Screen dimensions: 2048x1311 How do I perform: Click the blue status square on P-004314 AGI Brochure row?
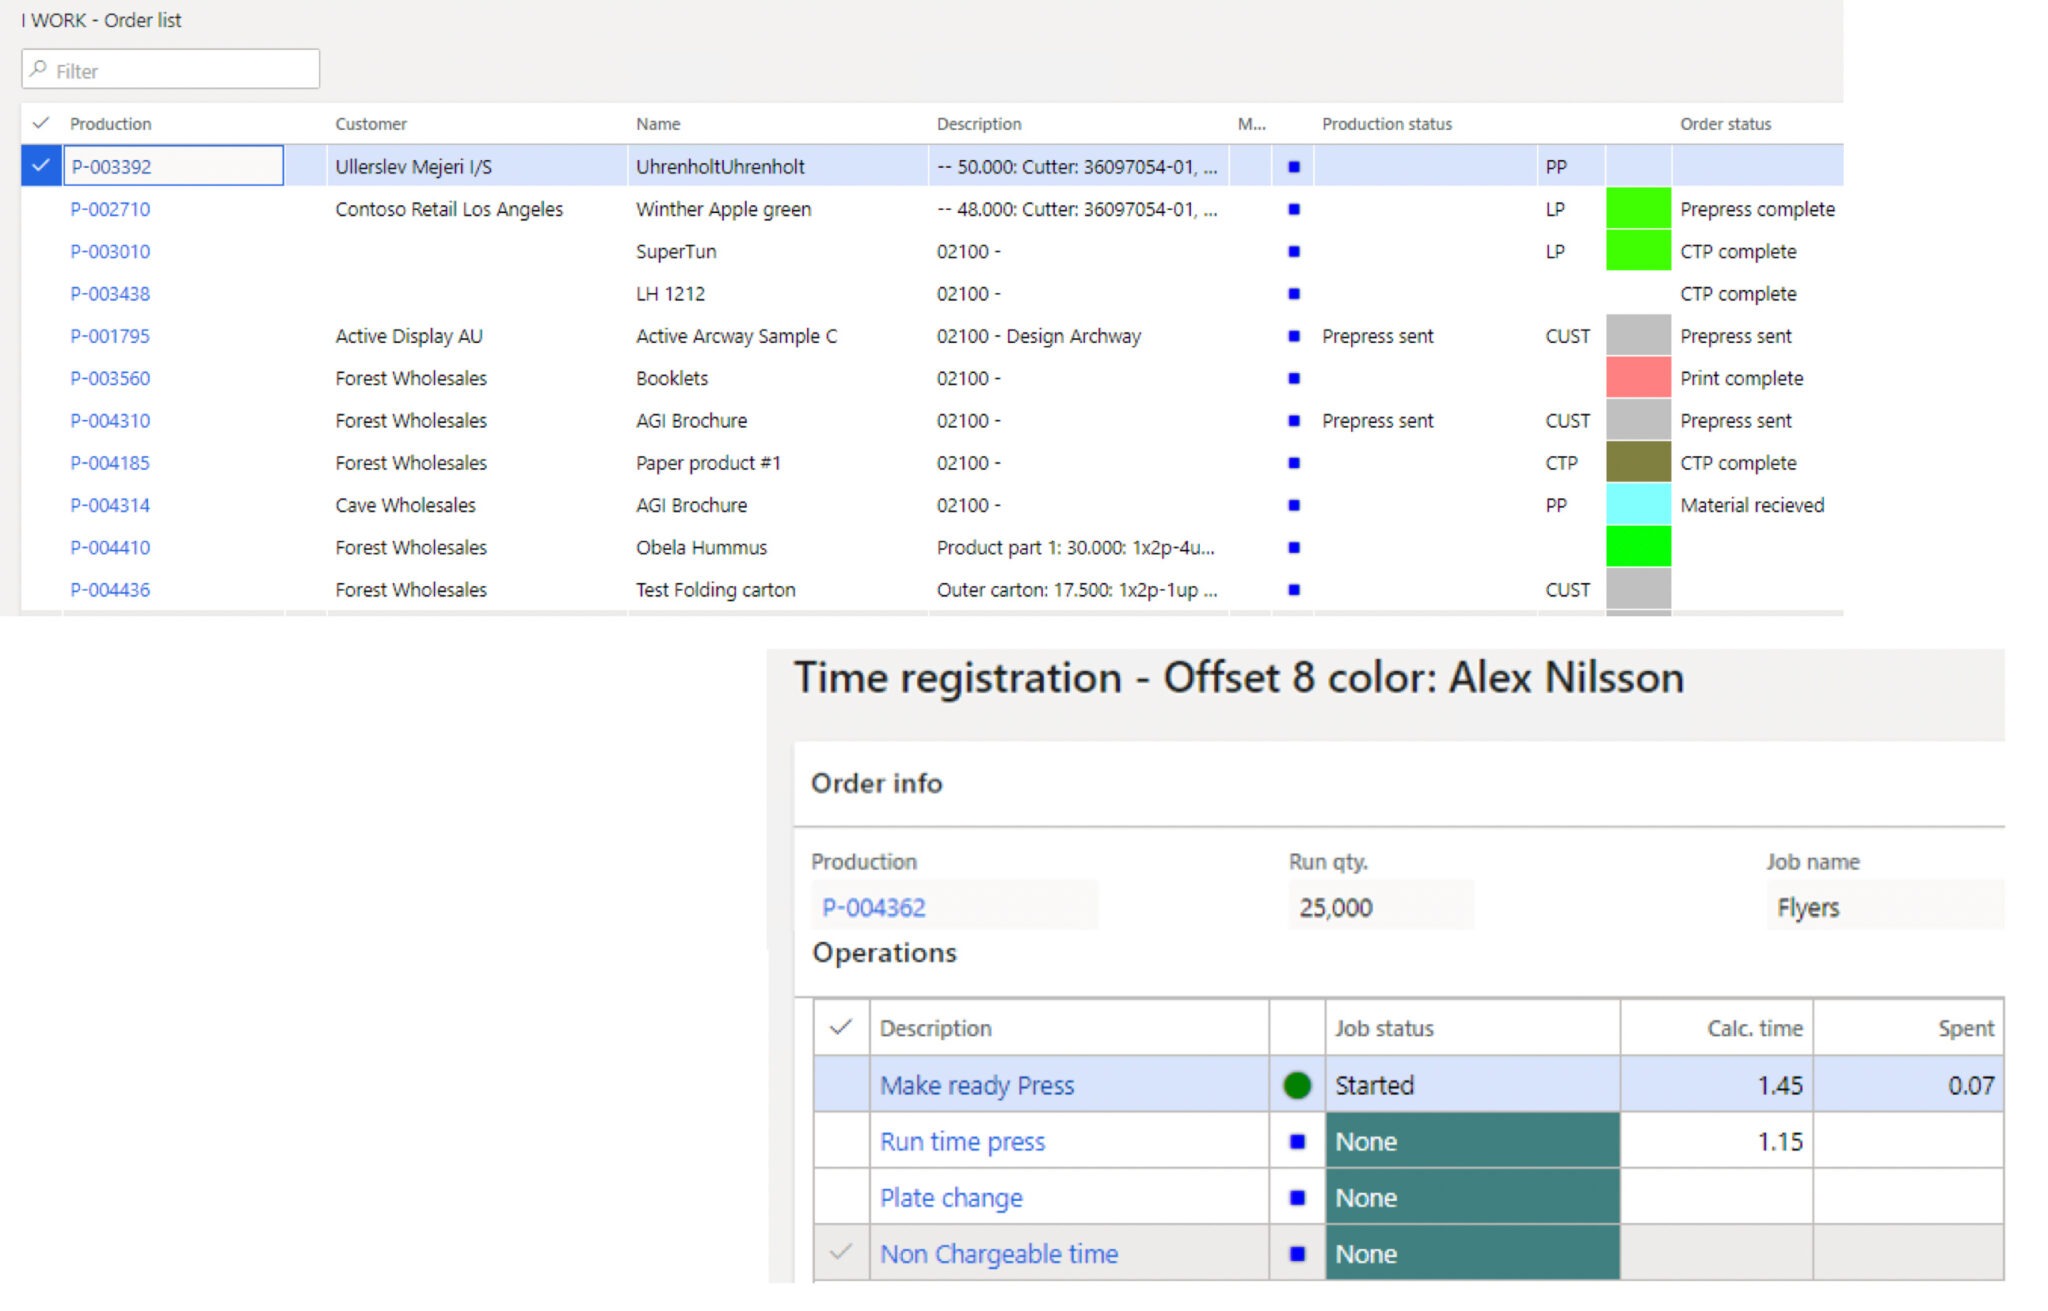pyautogui.click(x=1295, y=505)
